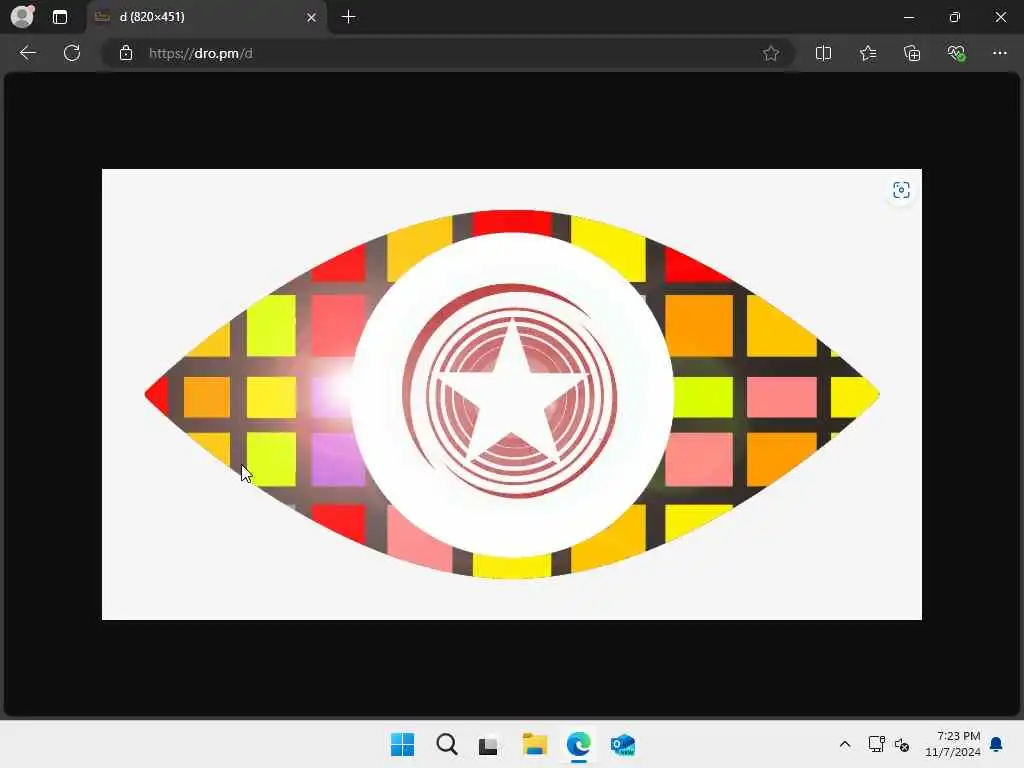Refresh the current page
Image resolution: width=1024 pixels, height=768 pixels.
(72, 53)
